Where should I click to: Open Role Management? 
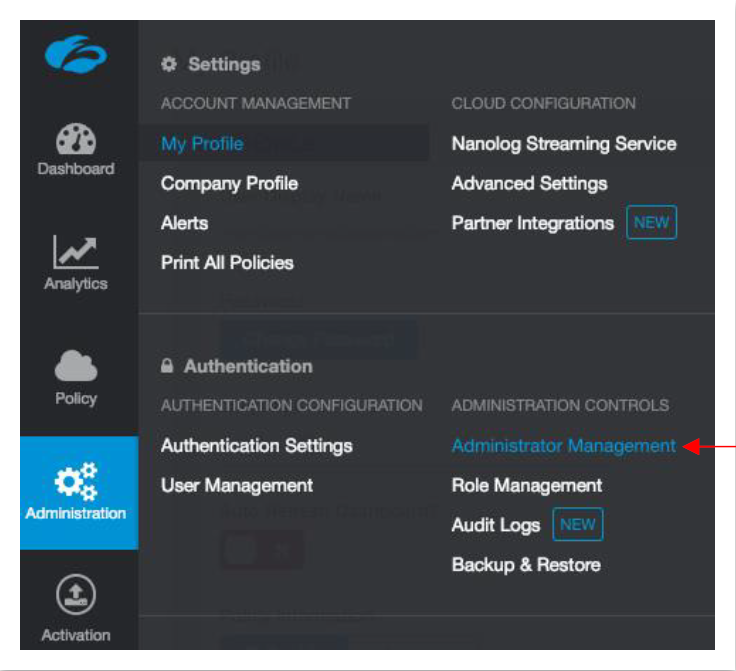coord(526,486)
